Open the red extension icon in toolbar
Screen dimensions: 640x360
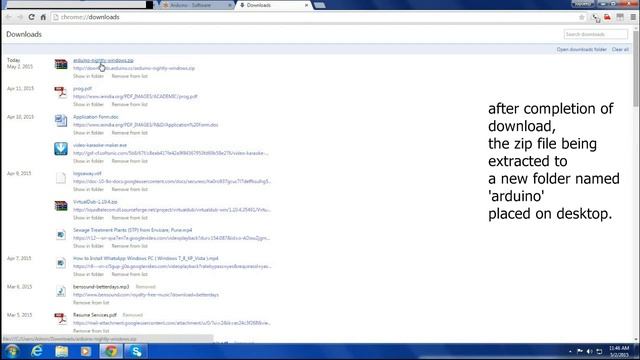pos(607,17)
